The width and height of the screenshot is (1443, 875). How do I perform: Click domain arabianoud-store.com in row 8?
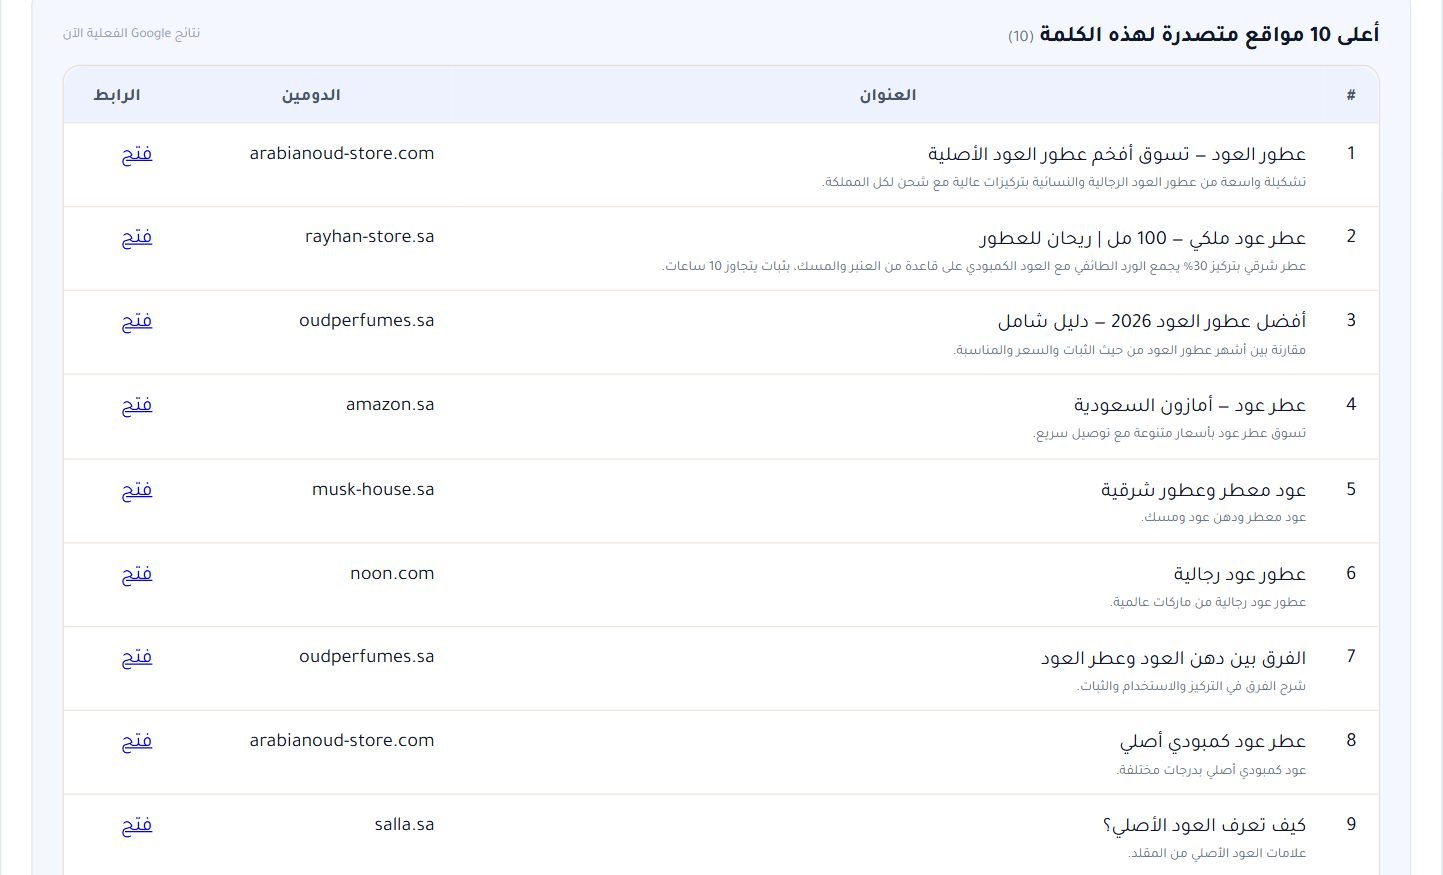[x=342, y=741]
